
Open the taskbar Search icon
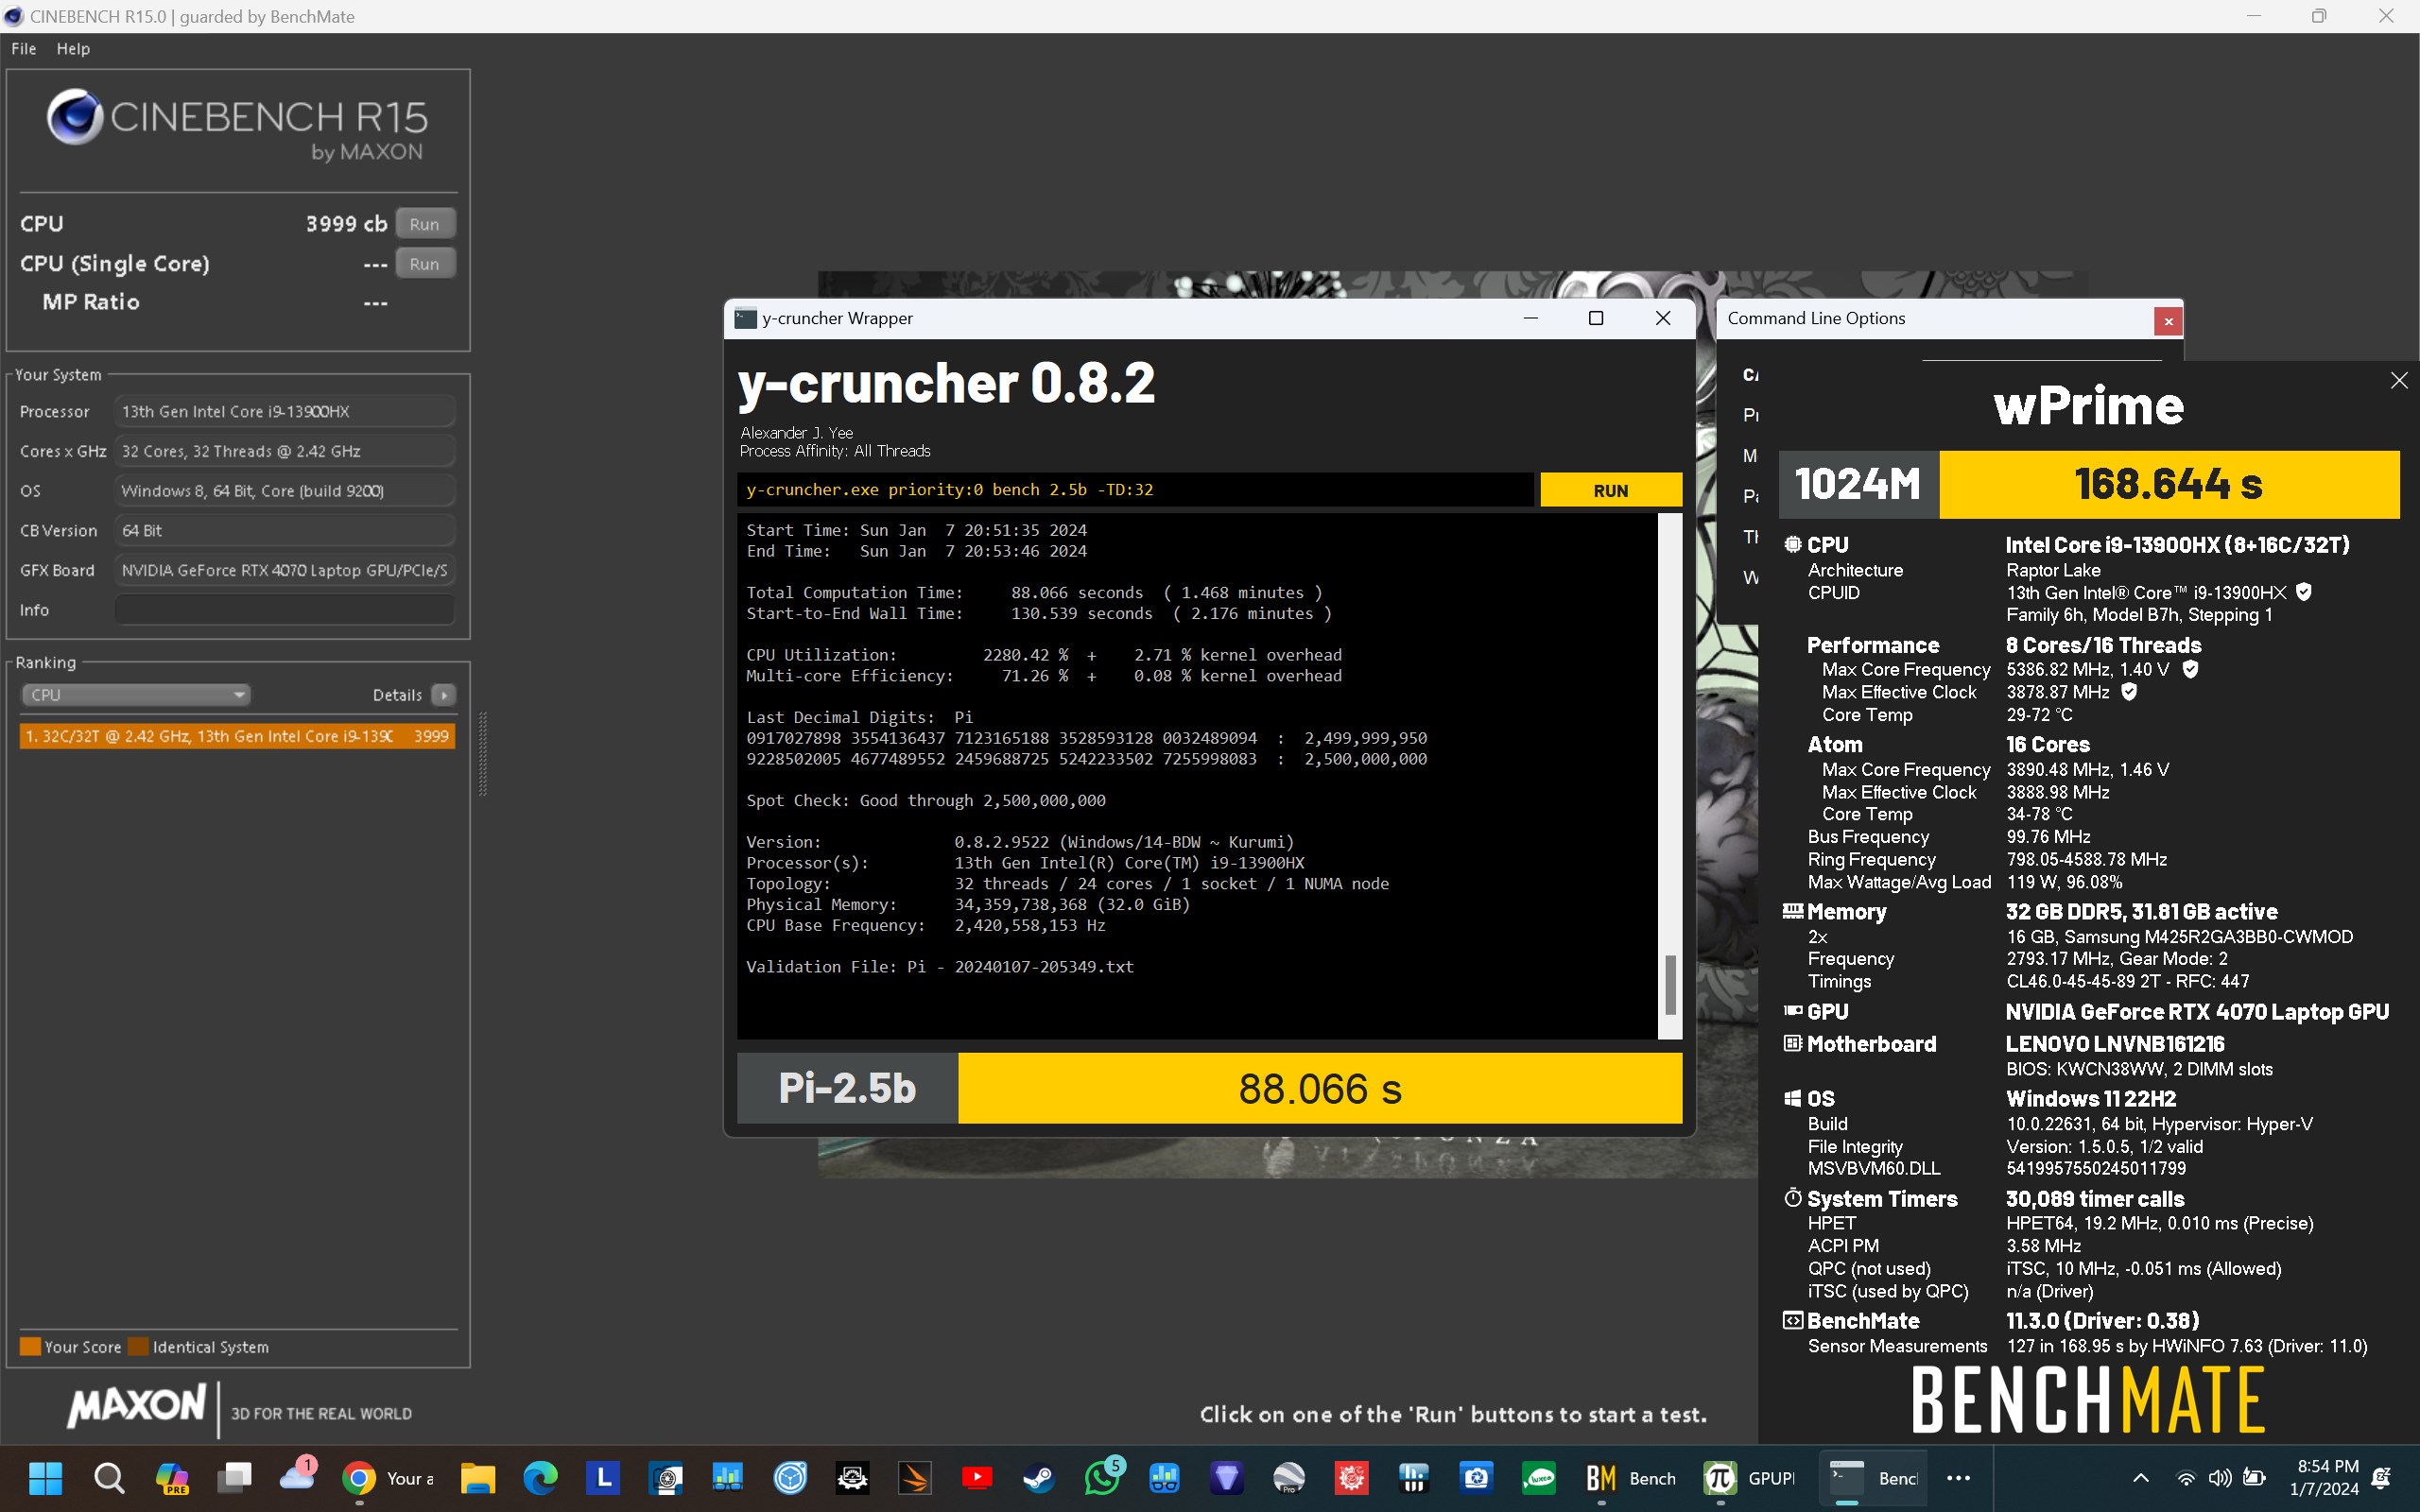(x=109, y=1478)
